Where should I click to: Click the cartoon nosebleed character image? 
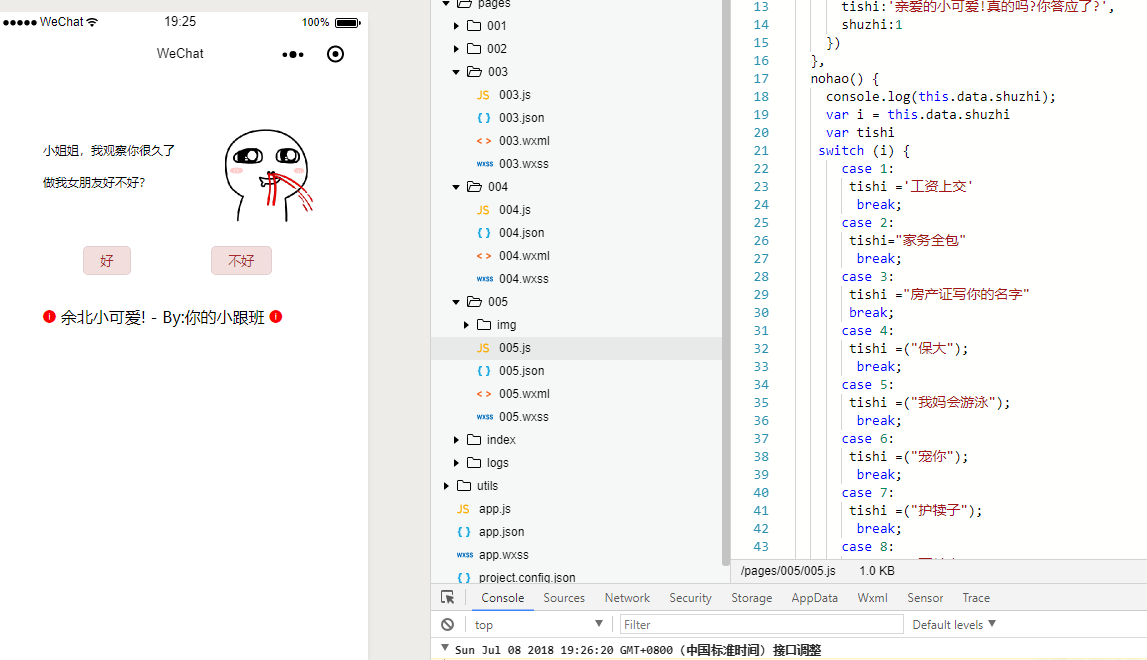point(268,176)
